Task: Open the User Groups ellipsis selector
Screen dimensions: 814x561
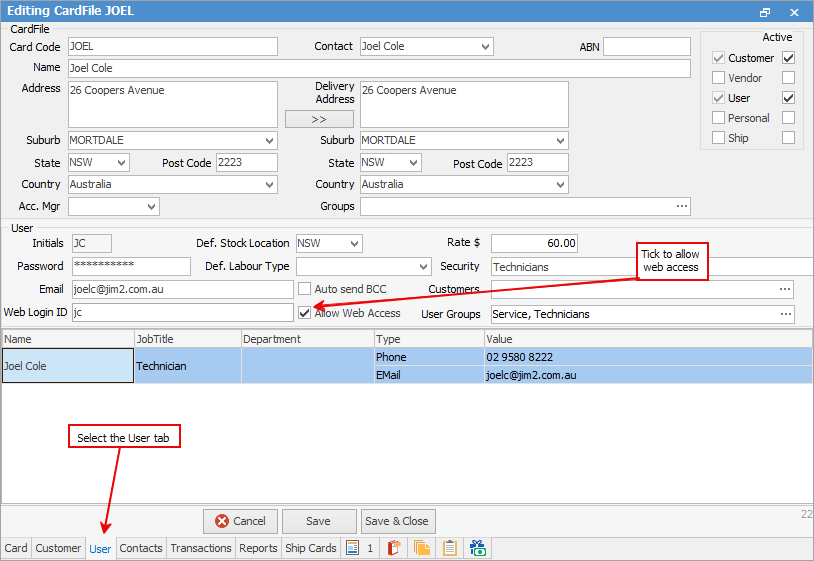Action: (x=786, y=314)
